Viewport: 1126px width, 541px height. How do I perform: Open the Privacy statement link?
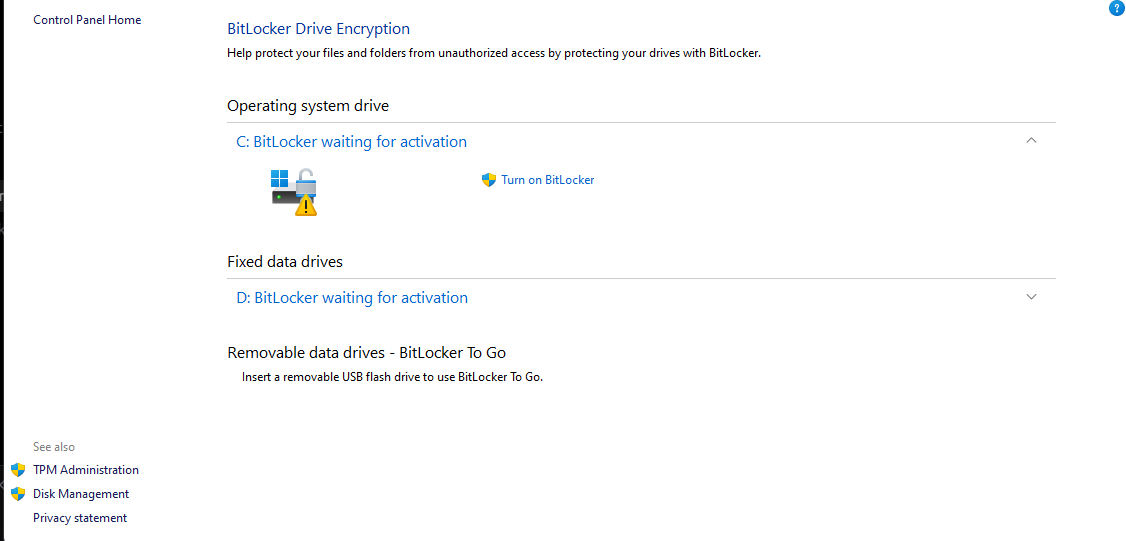tap(80, 518)
